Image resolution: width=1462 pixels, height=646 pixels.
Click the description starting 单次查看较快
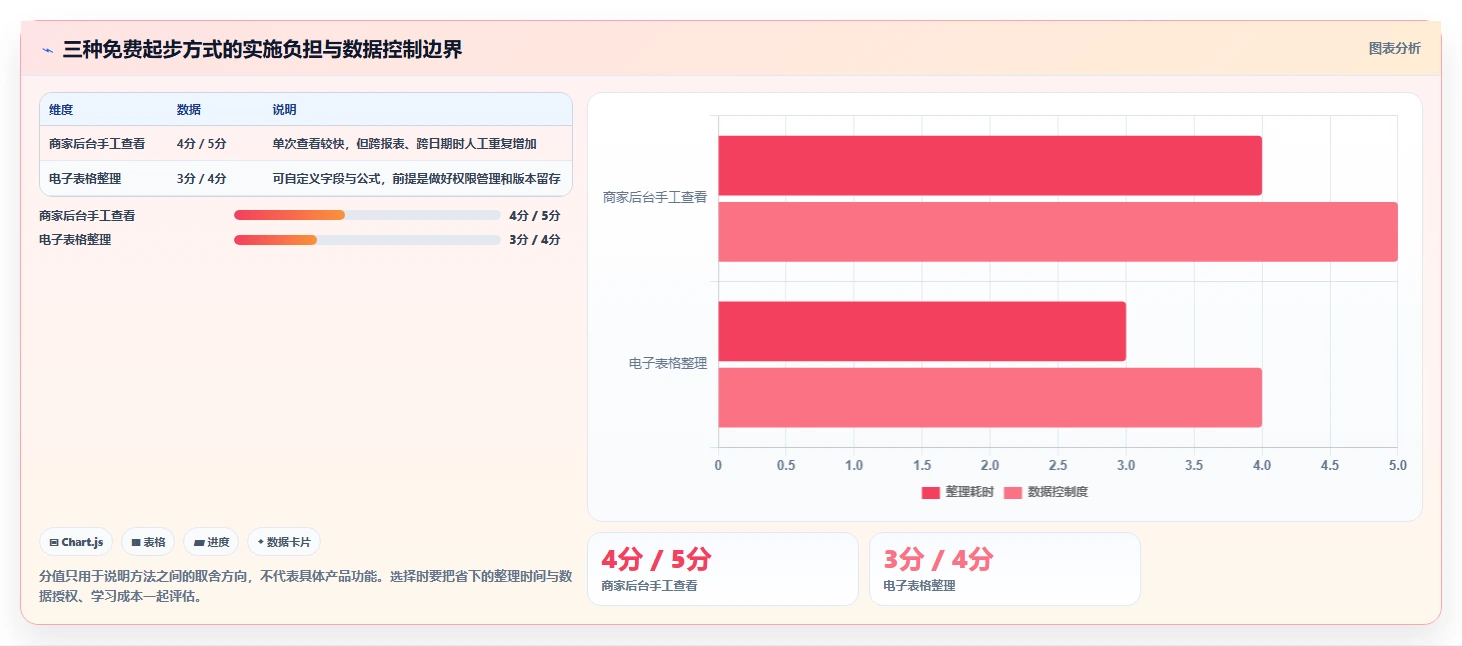click(x=404, y=144)
